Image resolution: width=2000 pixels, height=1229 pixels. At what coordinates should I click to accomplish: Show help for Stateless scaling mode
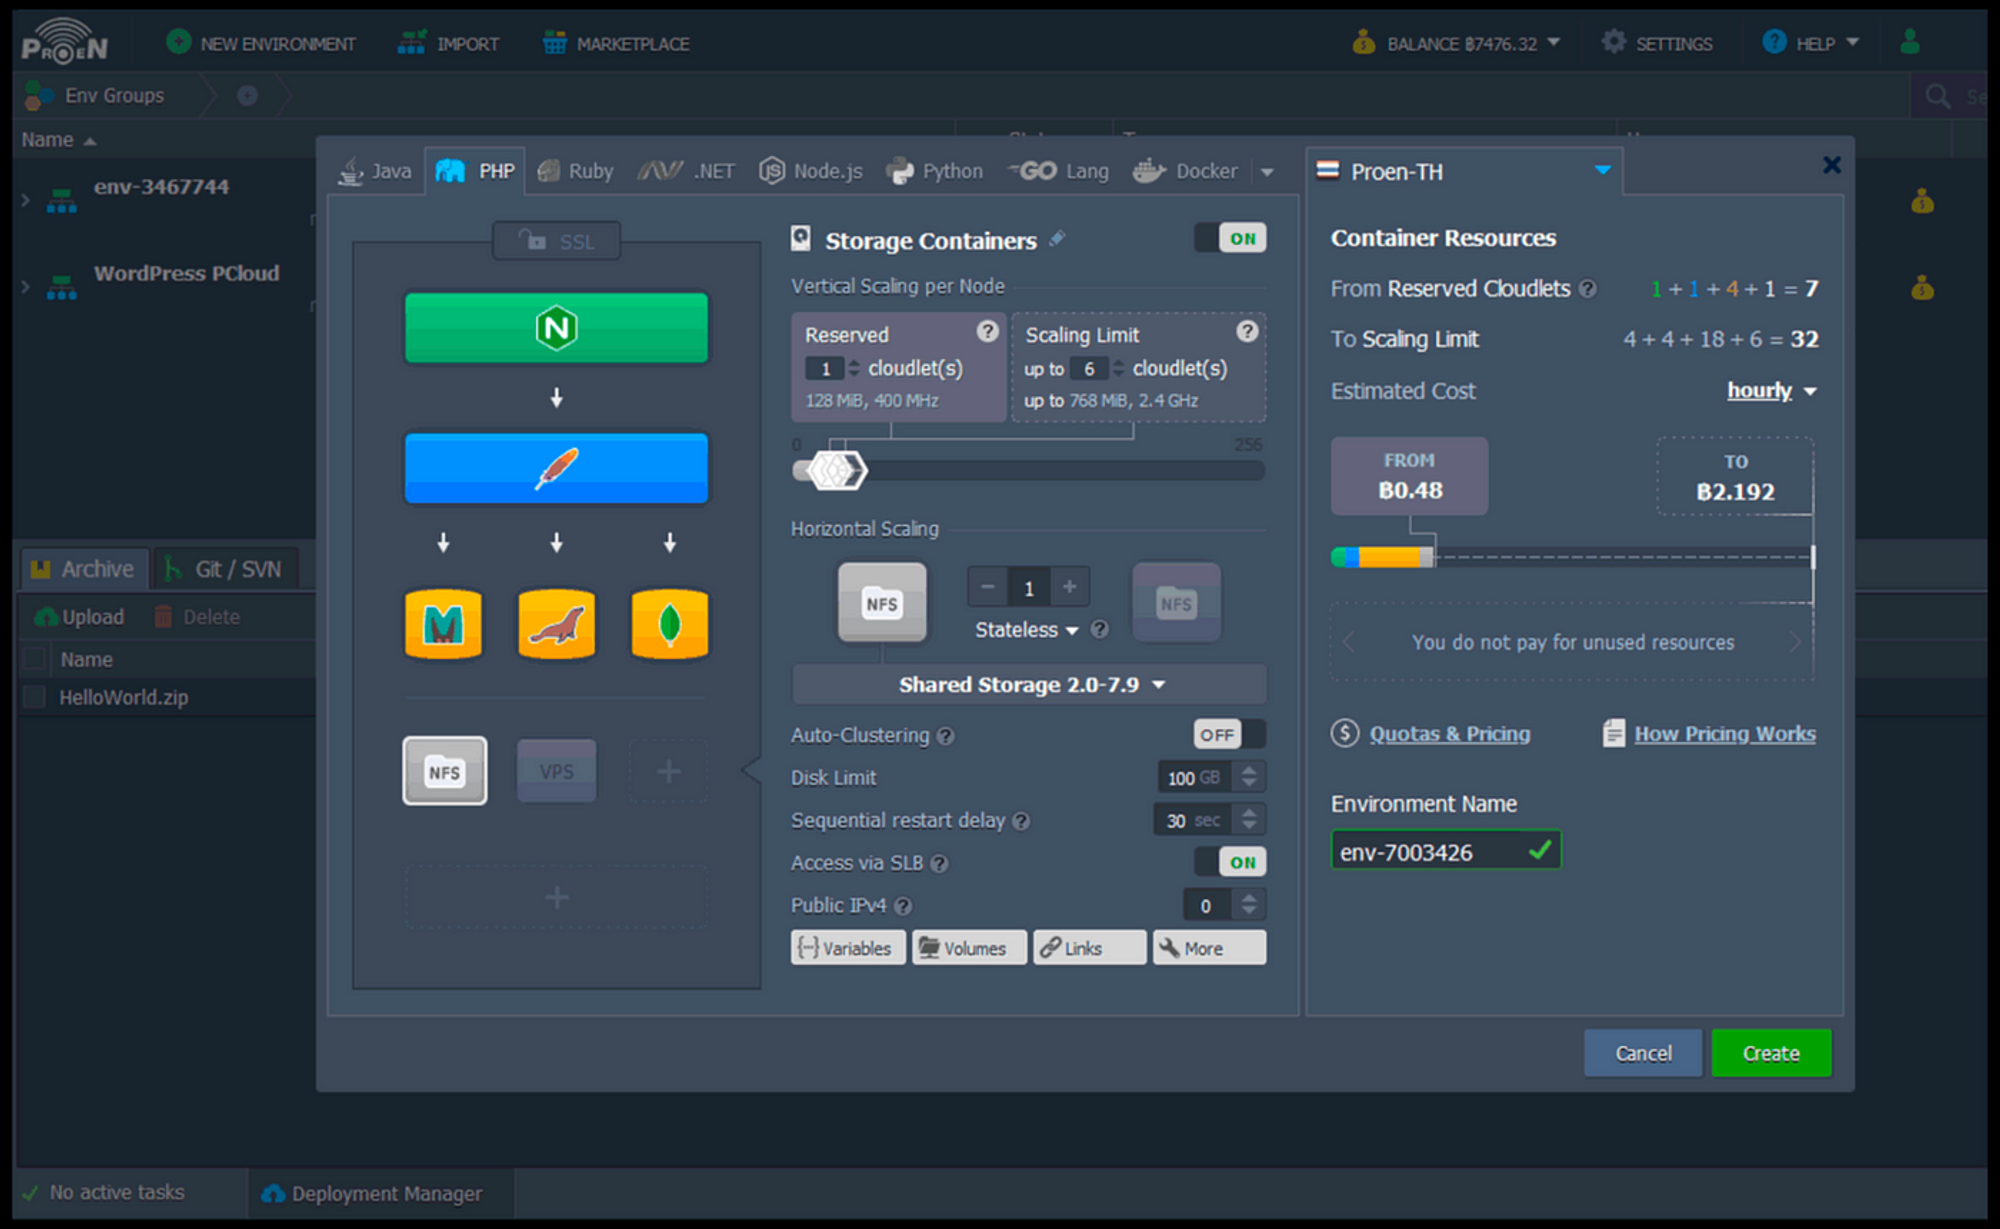click(1099, 629)
